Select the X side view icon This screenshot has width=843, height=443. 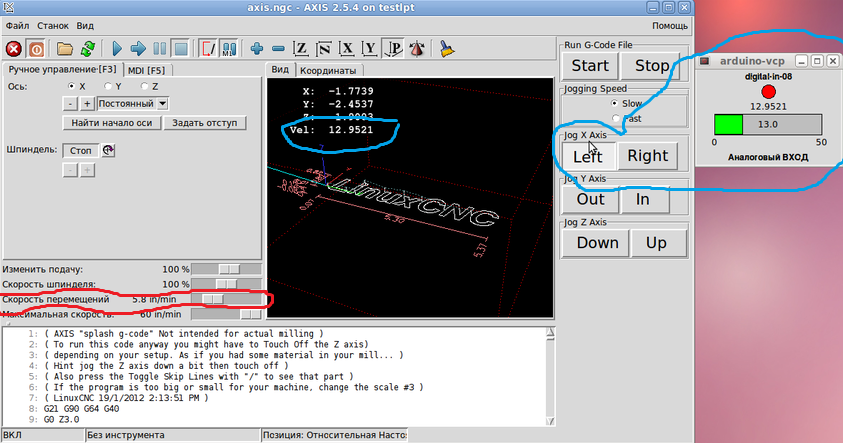347,49
